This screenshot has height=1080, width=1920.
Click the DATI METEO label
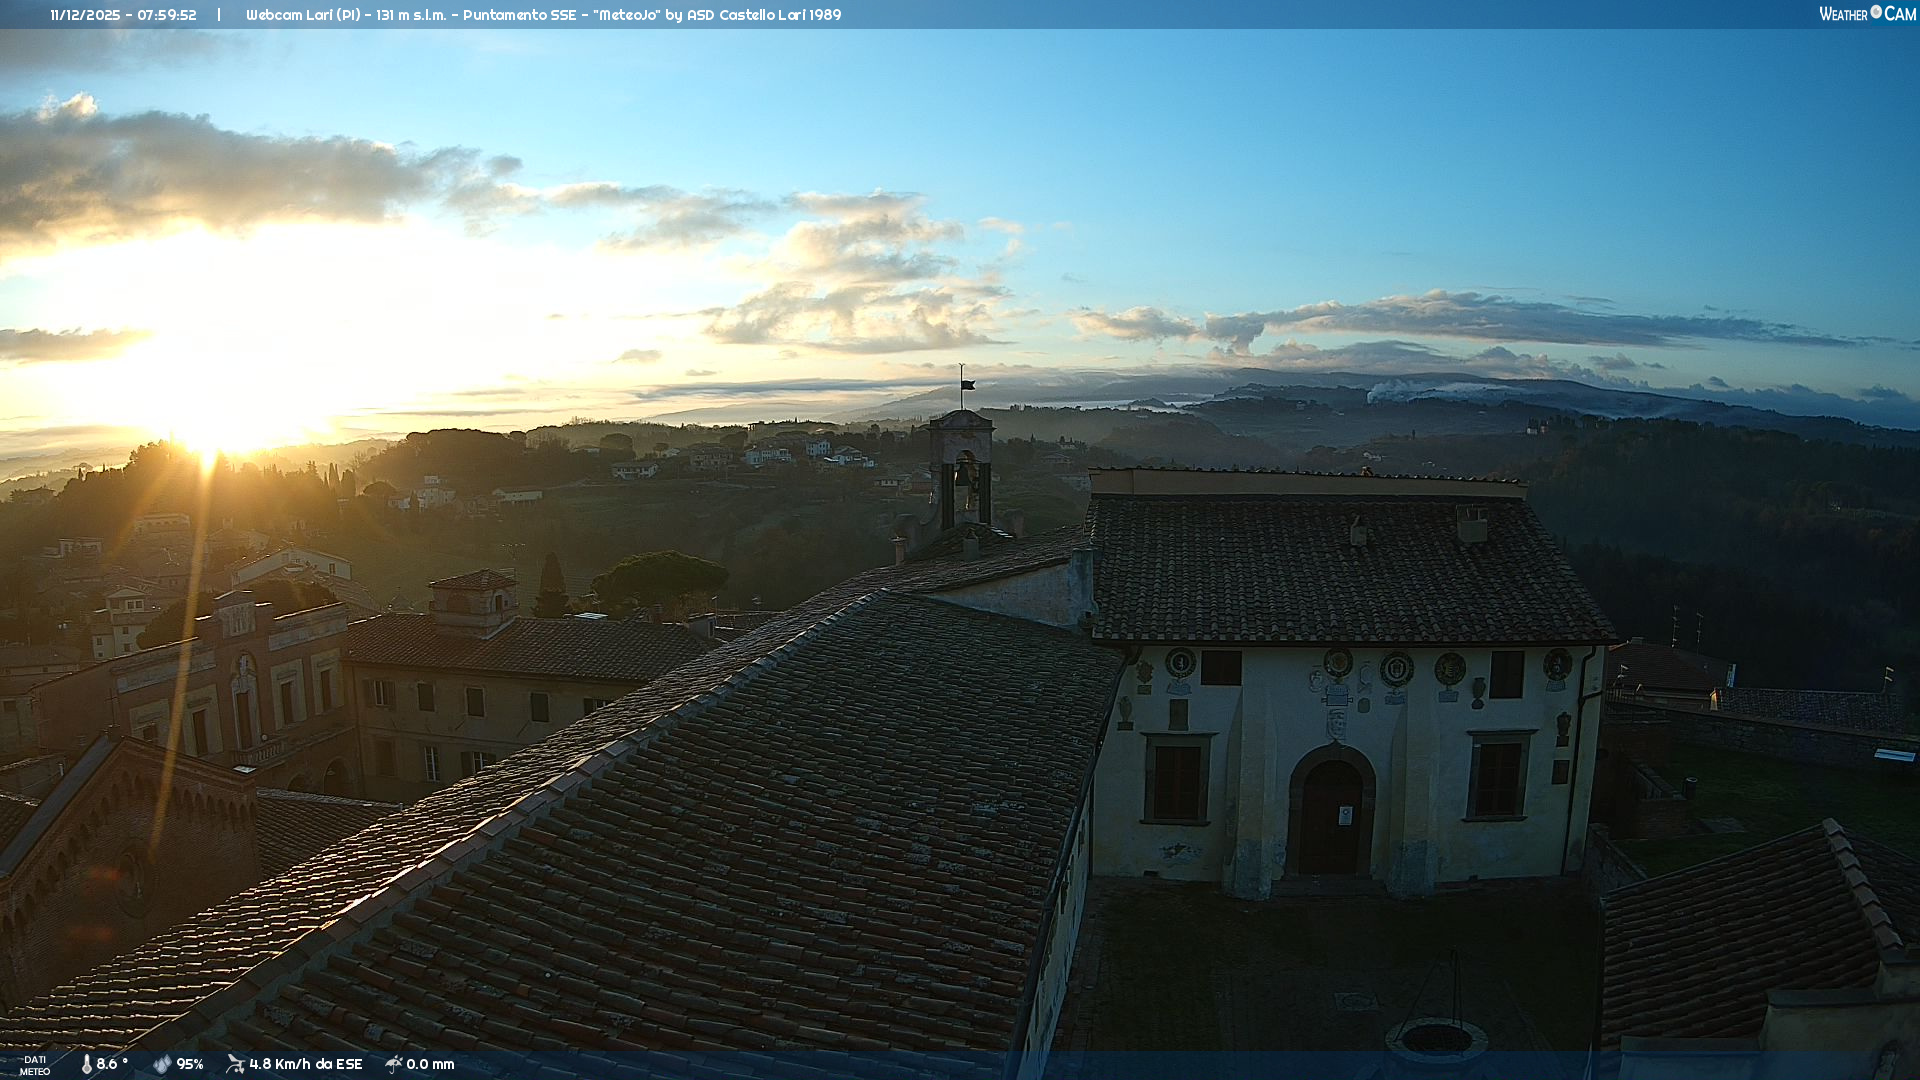35,1065
